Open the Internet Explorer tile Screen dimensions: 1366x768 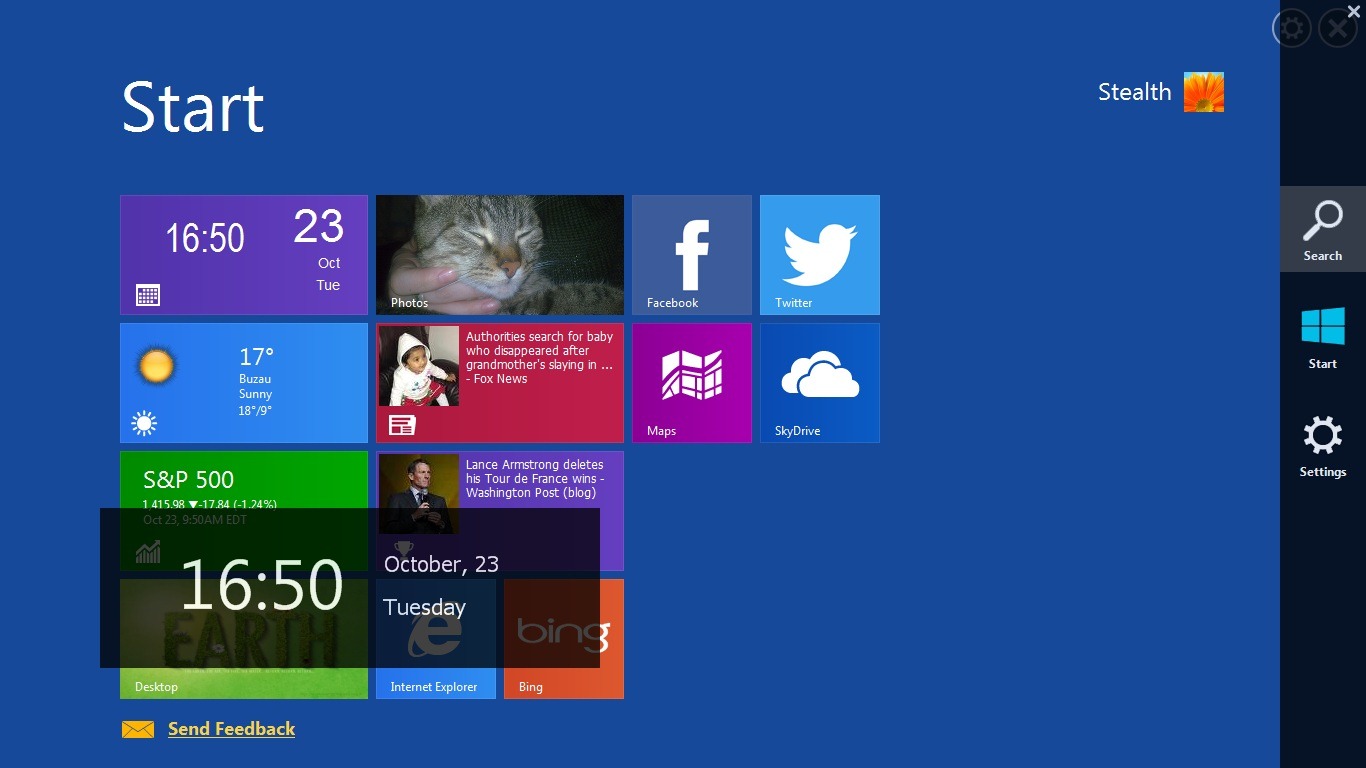[x=436, y=639]
